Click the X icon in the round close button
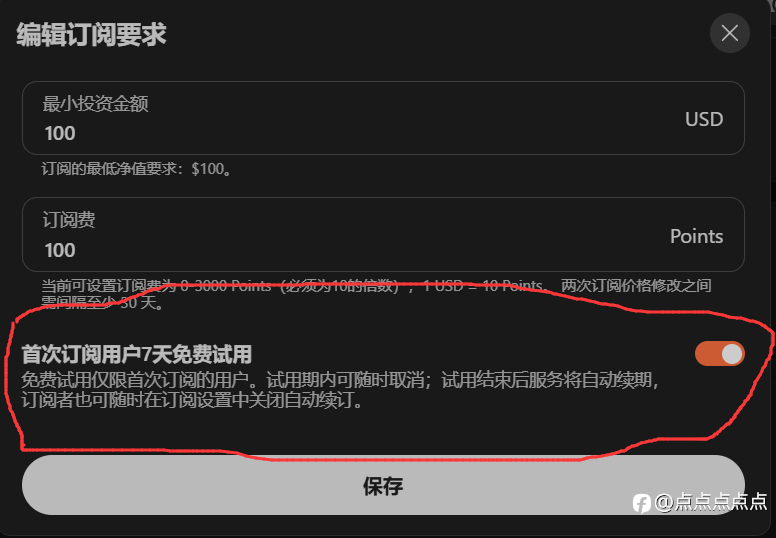The width and height of the screenshot is (776, 538). pyautogui.click(x=729, y=34)
